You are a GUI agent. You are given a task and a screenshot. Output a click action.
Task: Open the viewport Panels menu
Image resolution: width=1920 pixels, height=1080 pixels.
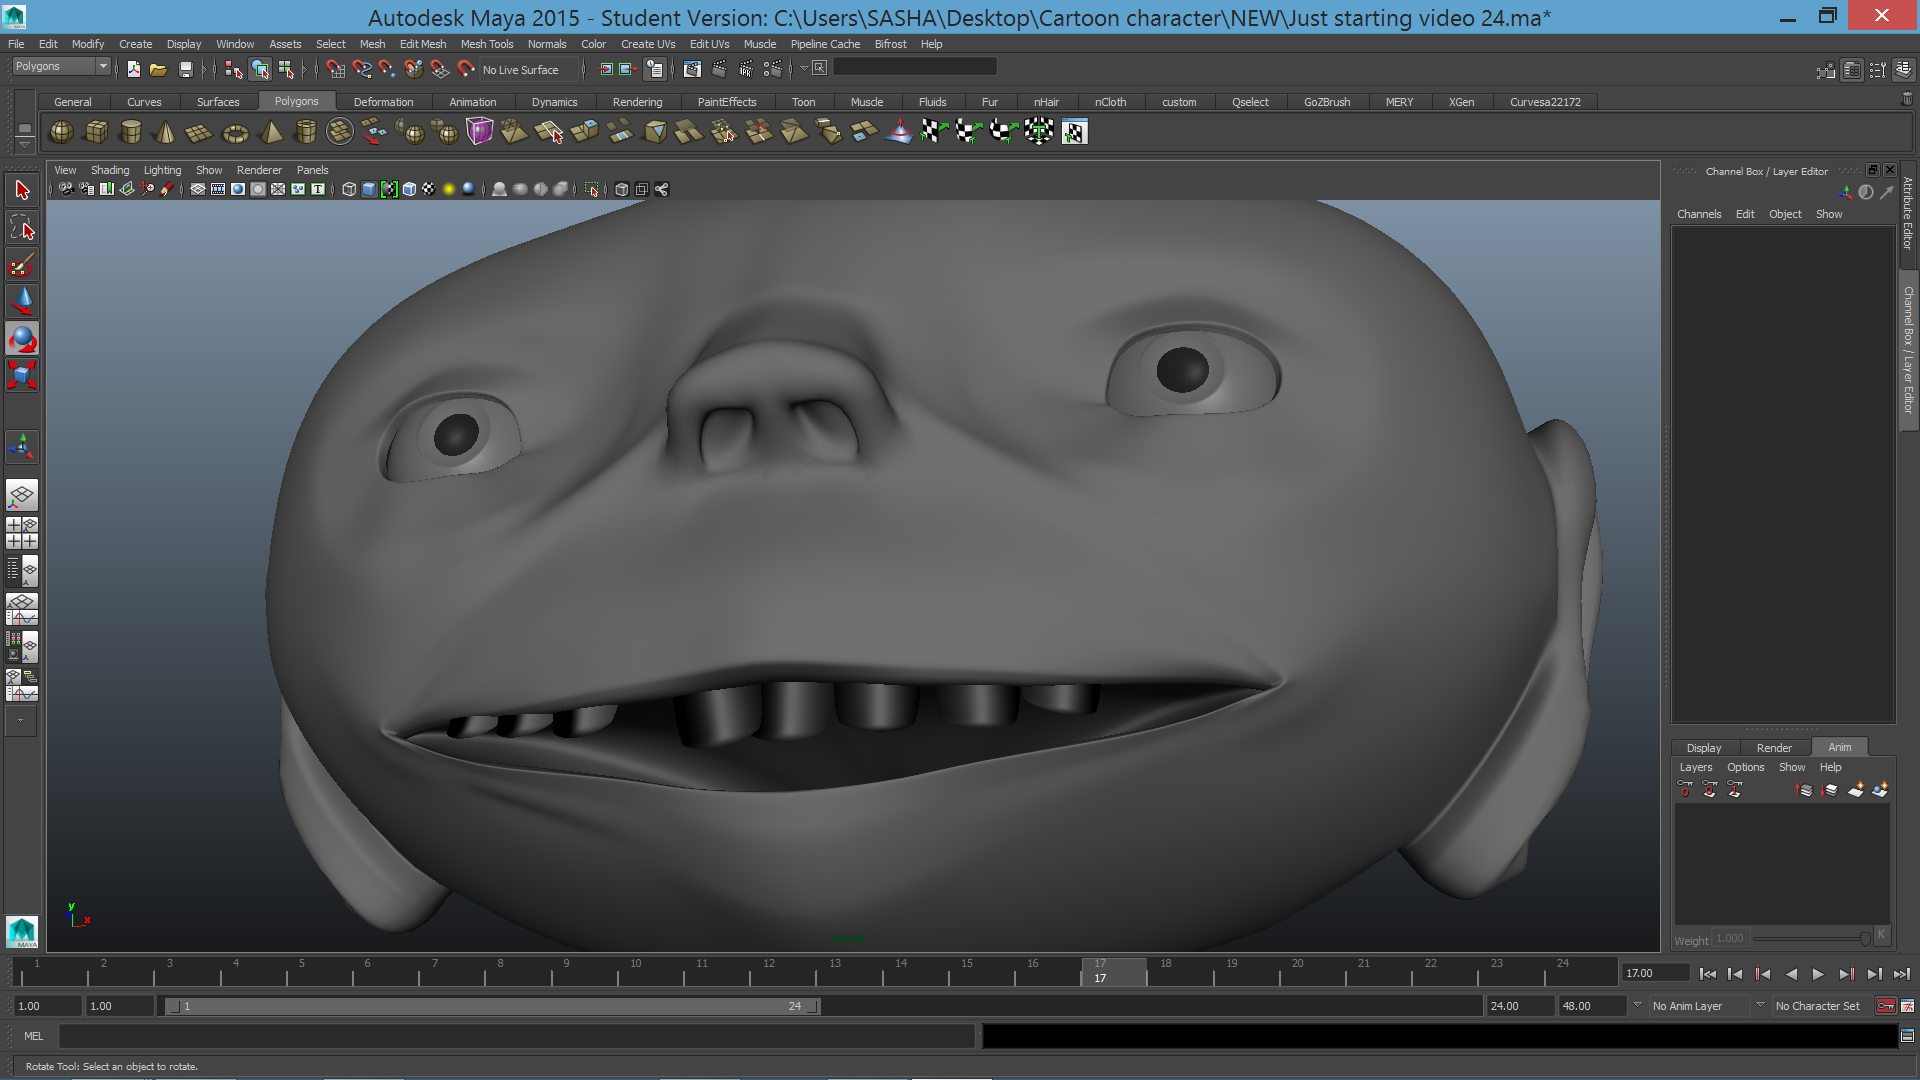point(312,170)
